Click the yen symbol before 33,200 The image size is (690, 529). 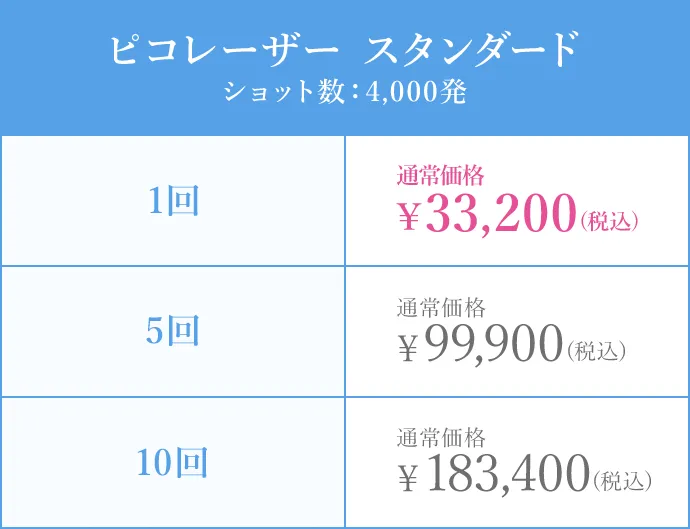pyautogui.click(x=408, y=217)
